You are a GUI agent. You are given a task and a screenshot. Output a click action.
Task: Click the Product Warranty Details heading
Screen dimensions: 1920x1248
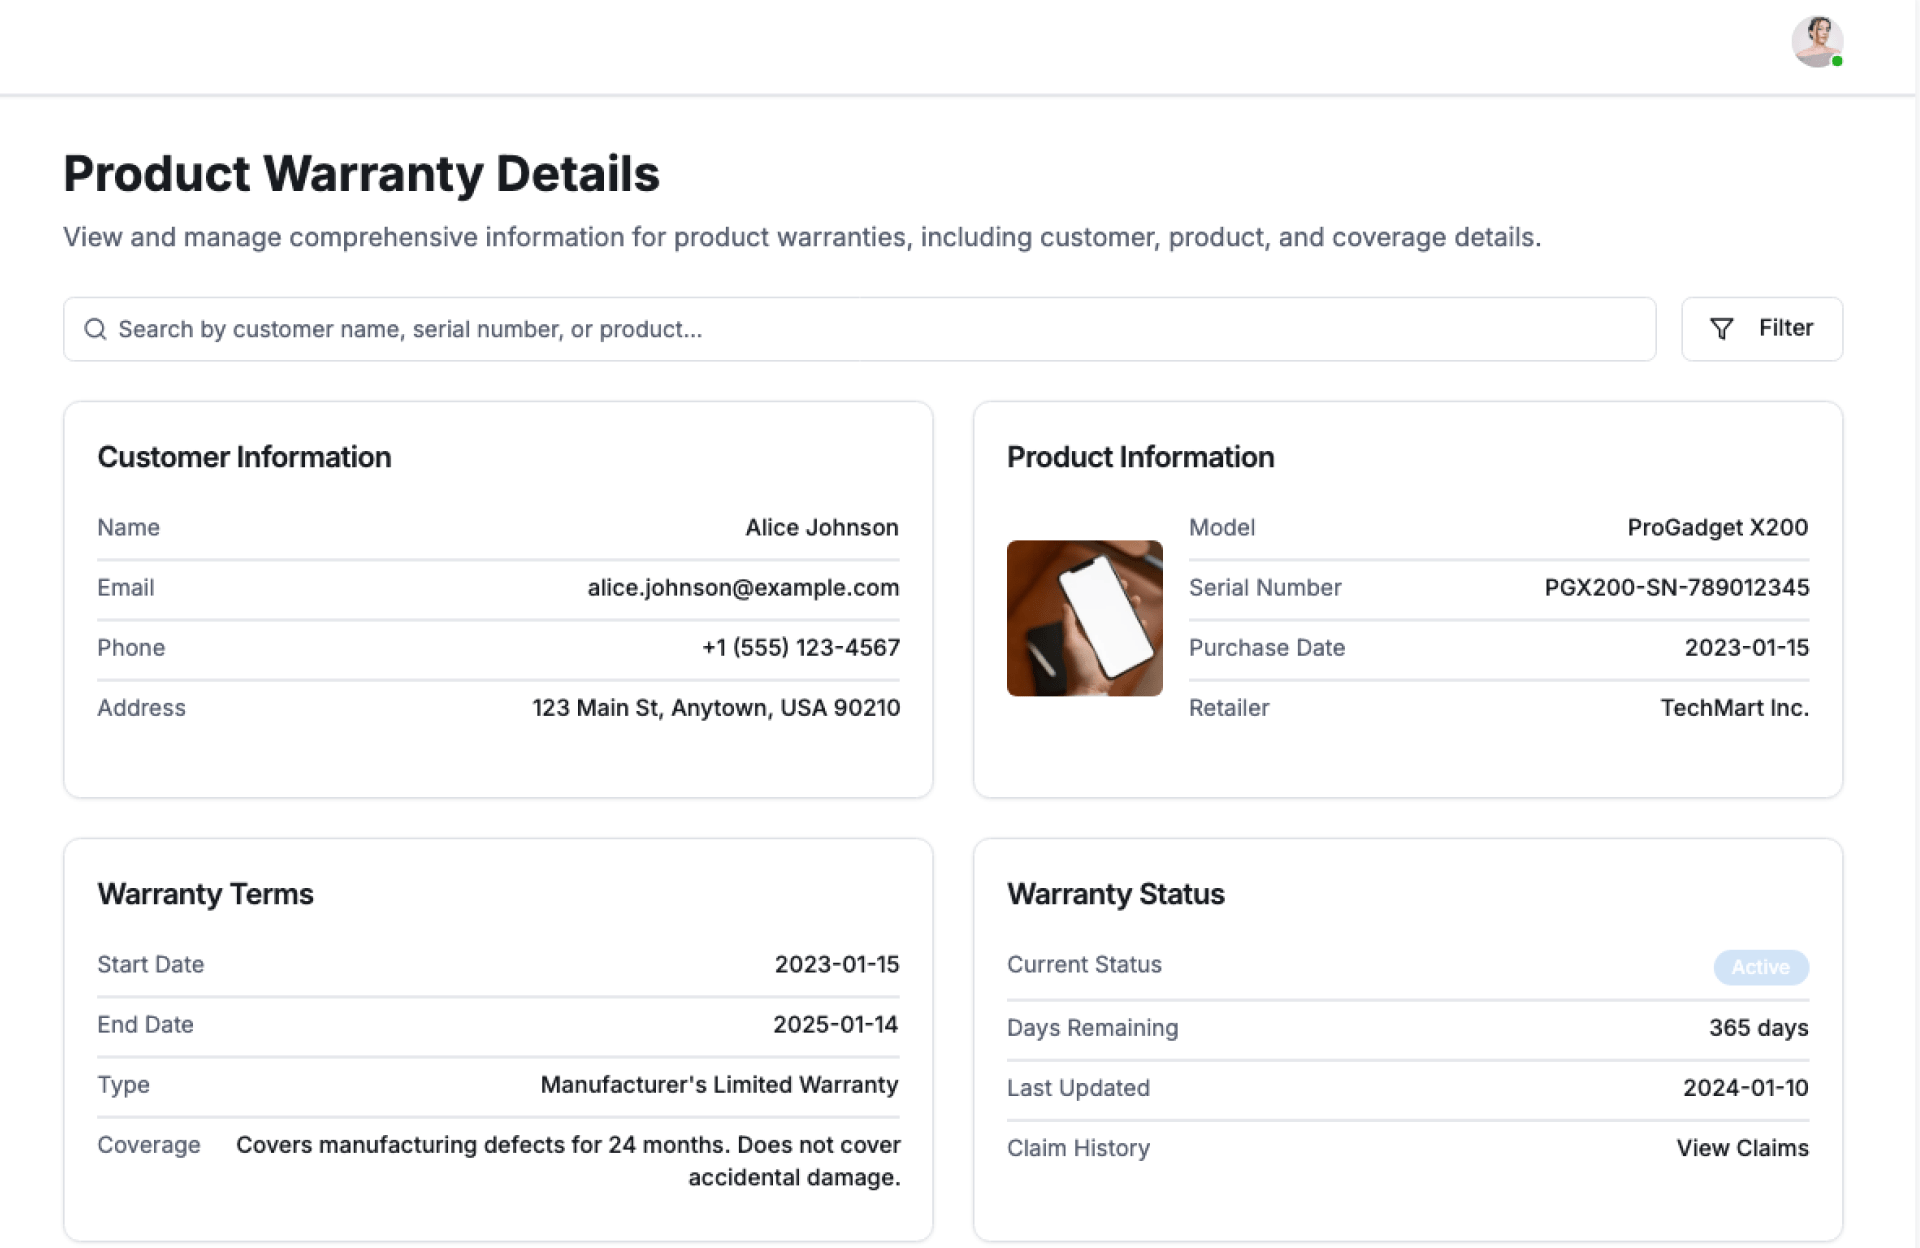361,174
